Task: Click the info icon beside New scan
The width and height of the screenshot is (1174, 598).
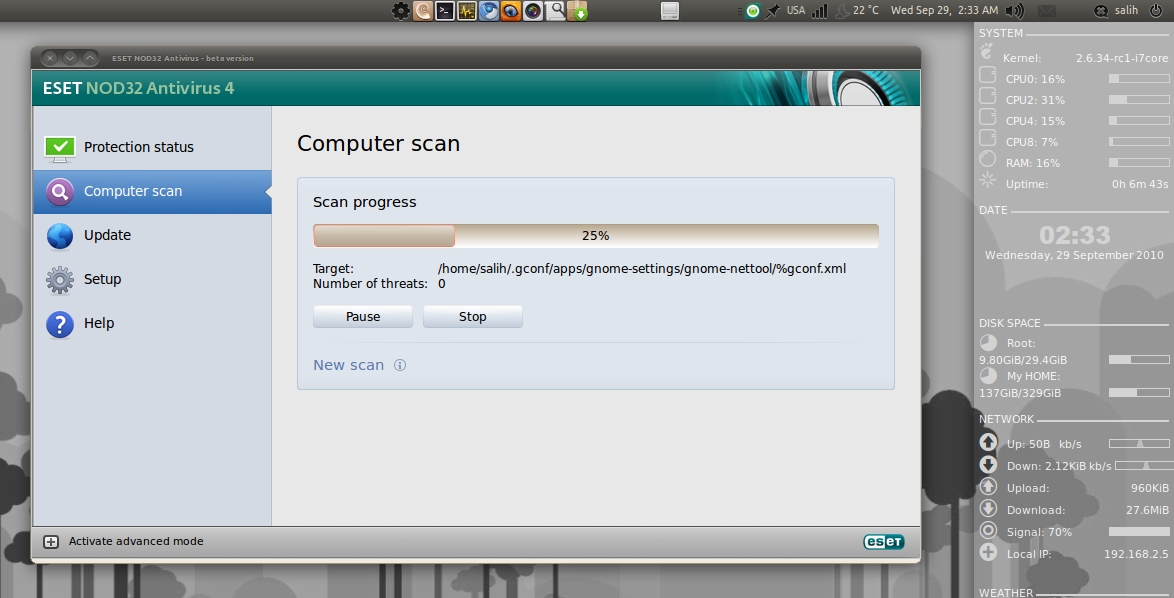Action: tap(400, 365)
